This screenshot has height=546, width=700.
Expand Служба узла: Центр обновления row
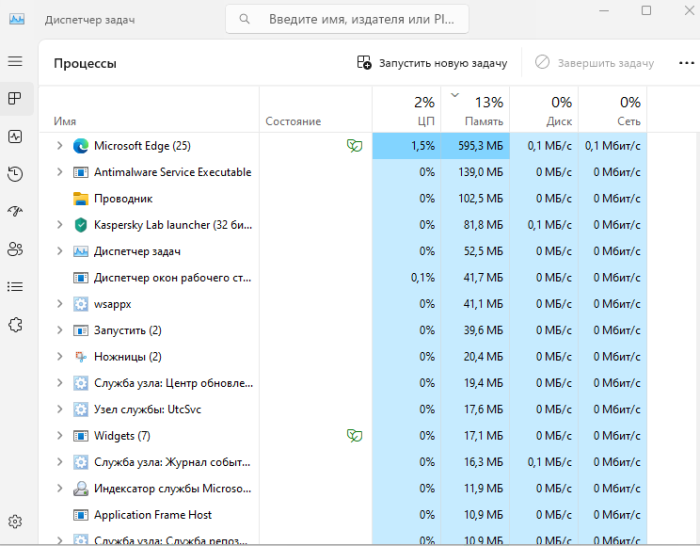(60, 383)
